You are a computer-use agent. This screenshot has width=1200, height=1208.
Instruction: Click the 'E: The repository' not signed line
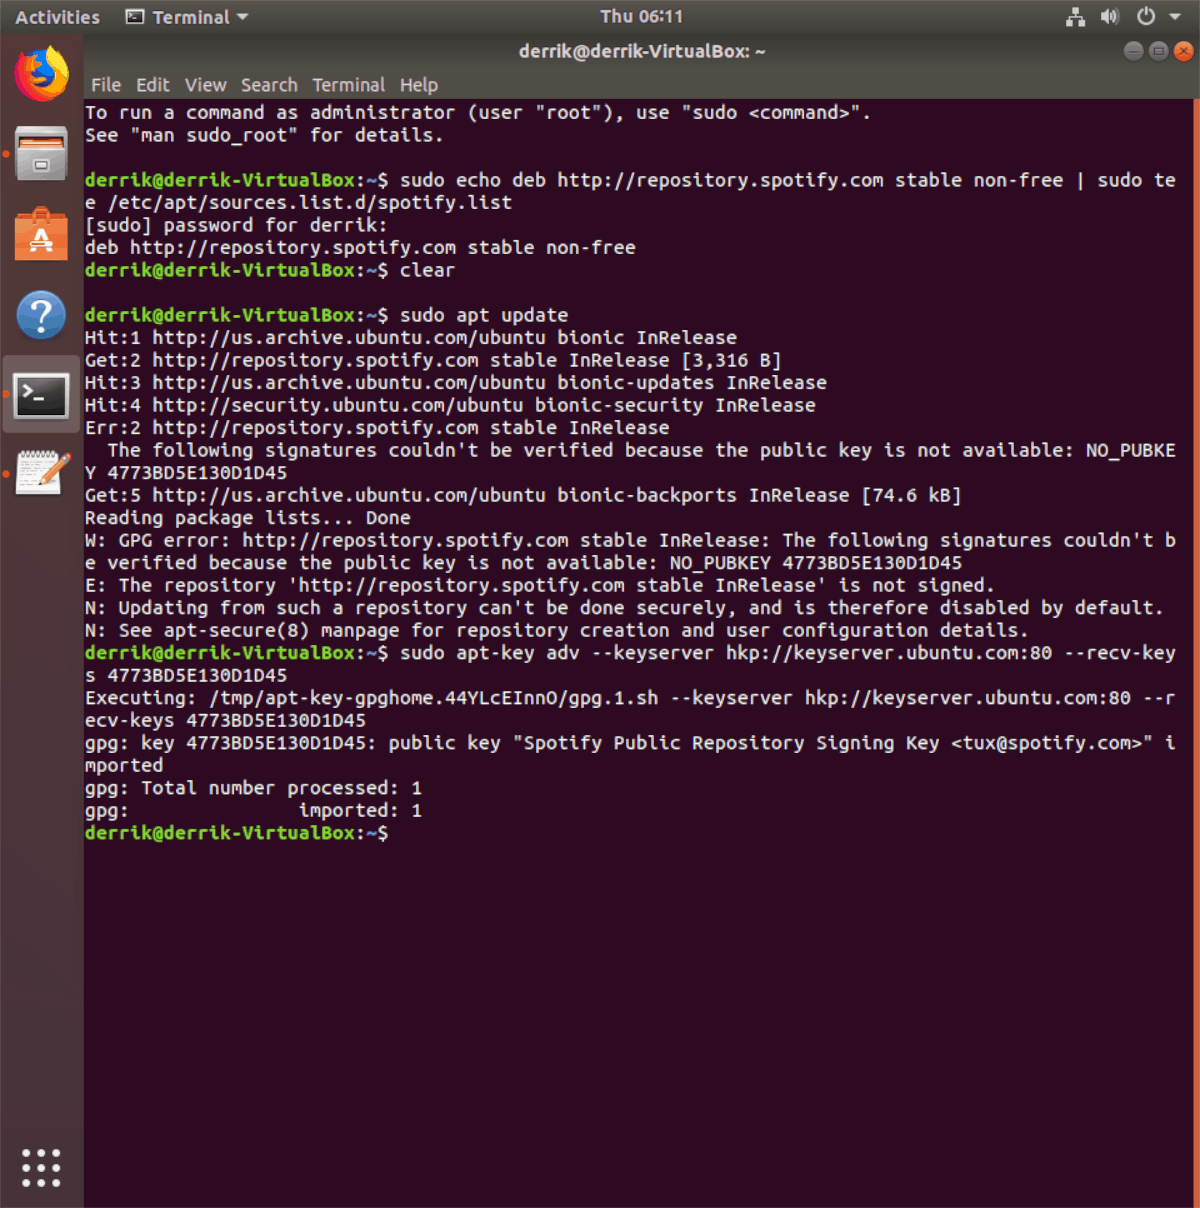pos(540,585)
